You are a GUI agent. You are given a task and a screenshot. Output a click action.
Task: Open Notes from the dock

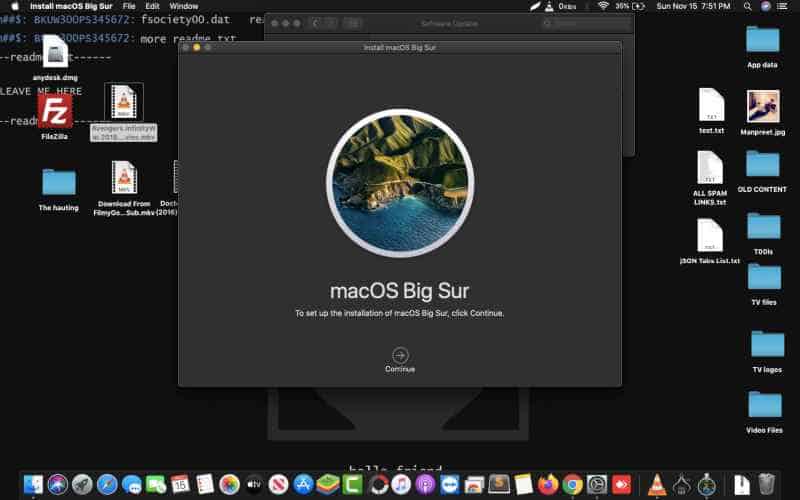point(523,484)
